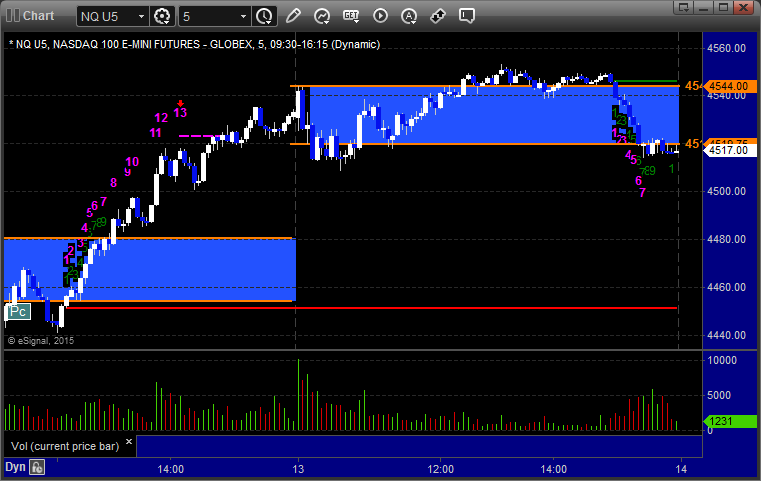Viewport: 761px width, 481px height.
Task: Click the magenta 11 count label
Action: [x=155, y=133]
